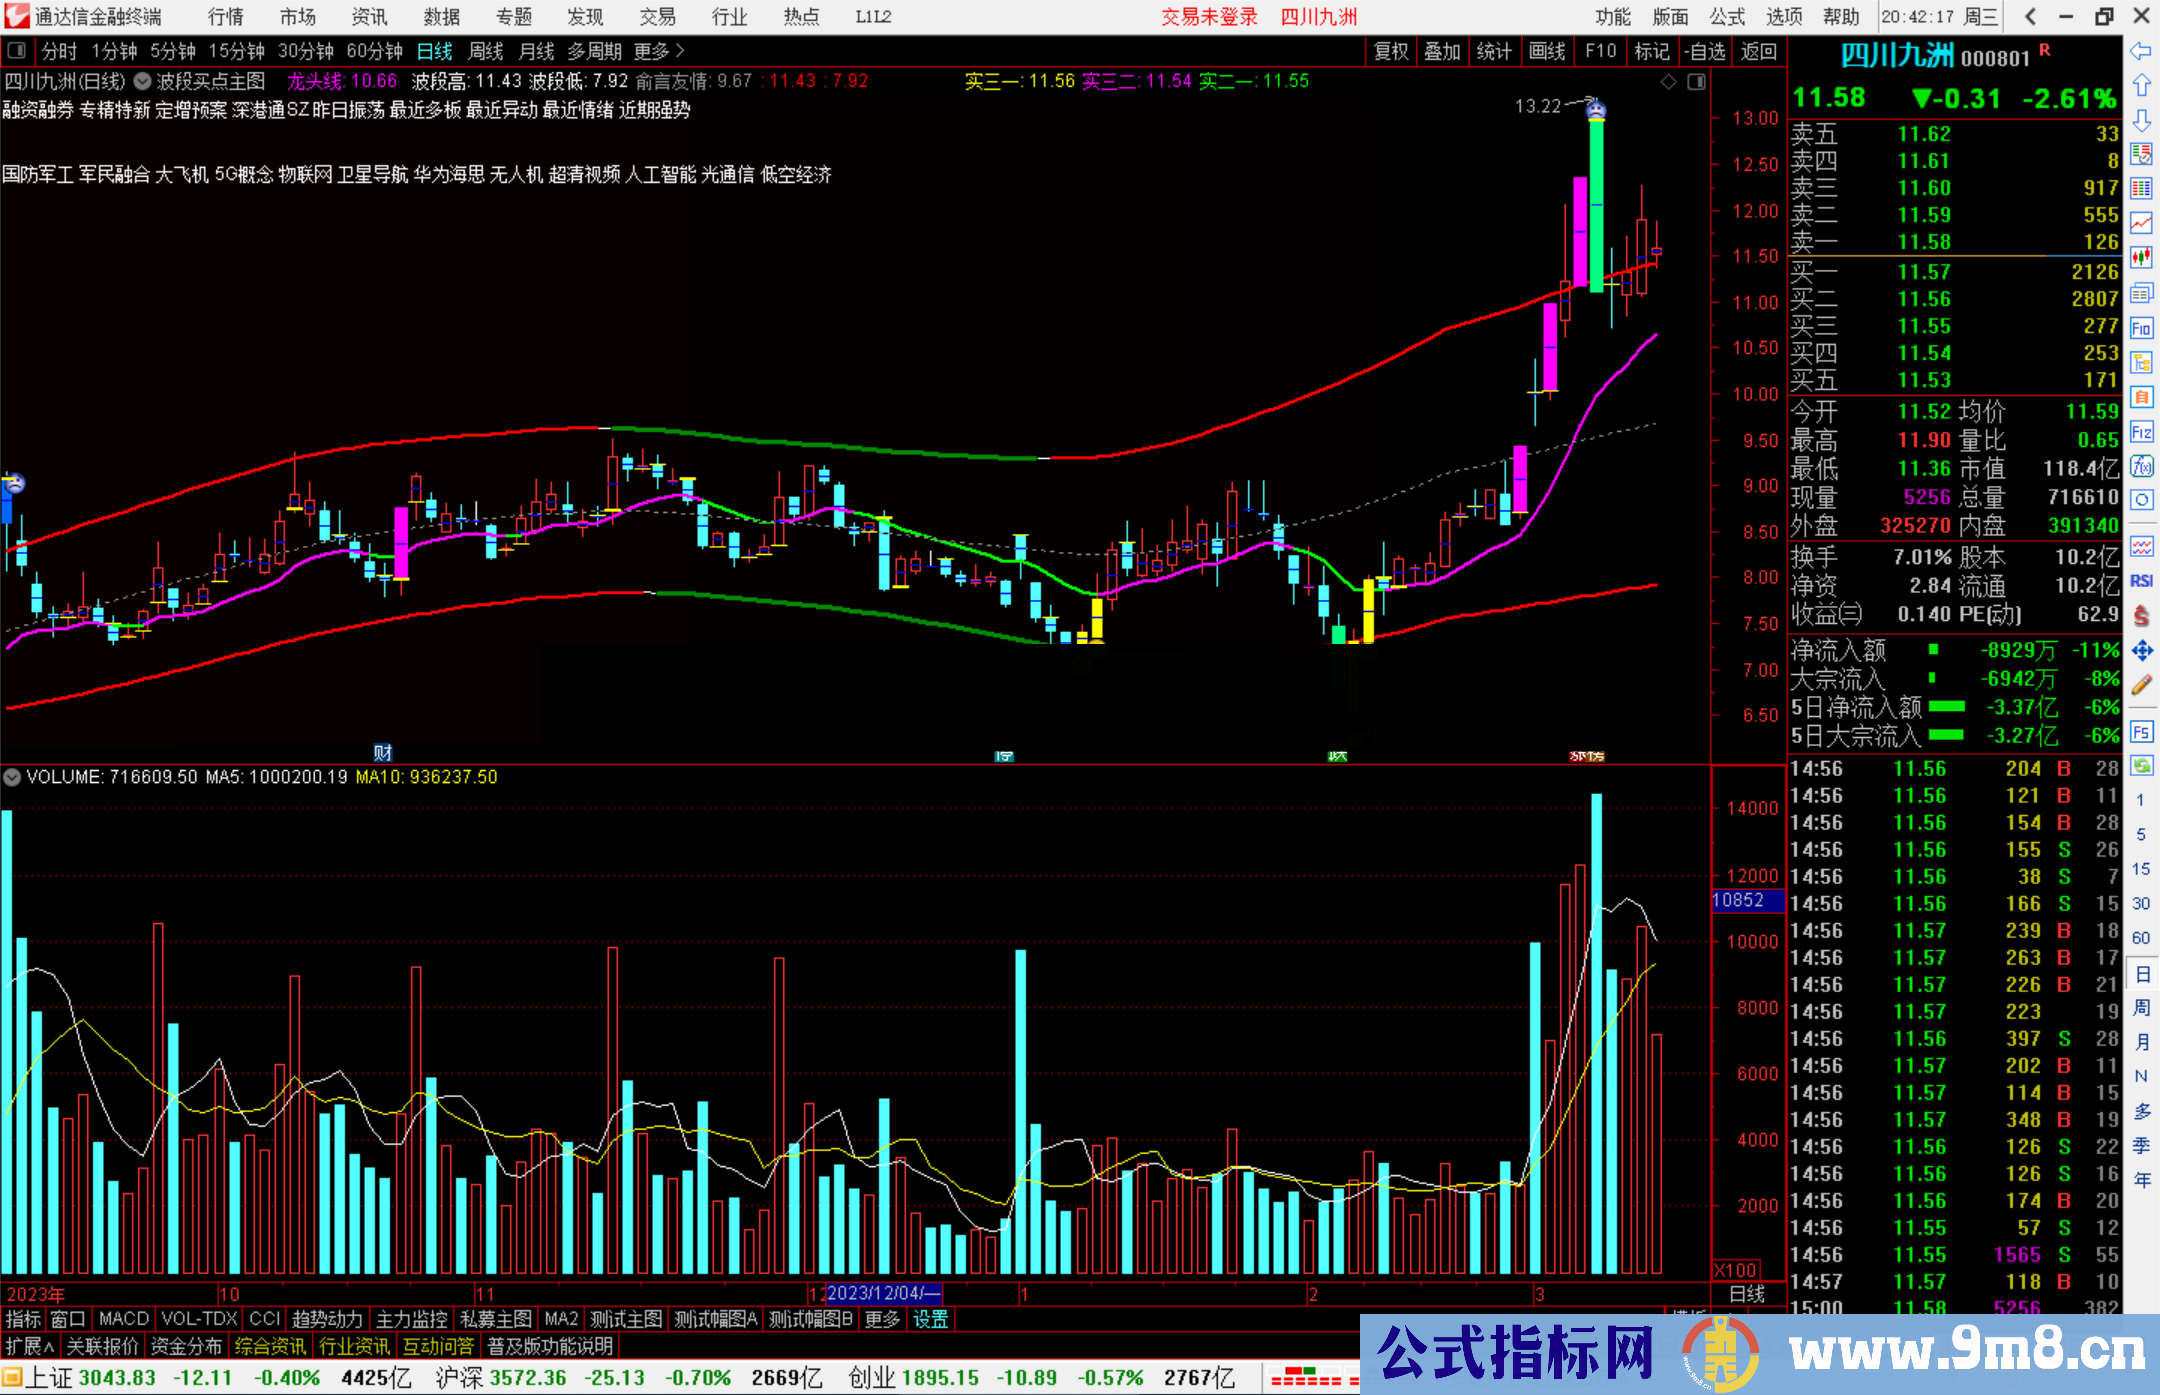Toggle the chart panel icon near top-right
This screenshot has height=1395, width=2160.
coord(1697,82)
